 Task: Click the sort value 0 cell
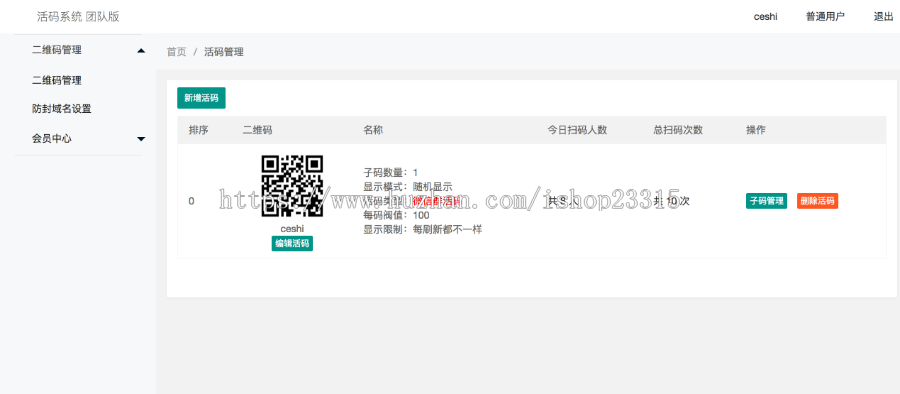192,201
